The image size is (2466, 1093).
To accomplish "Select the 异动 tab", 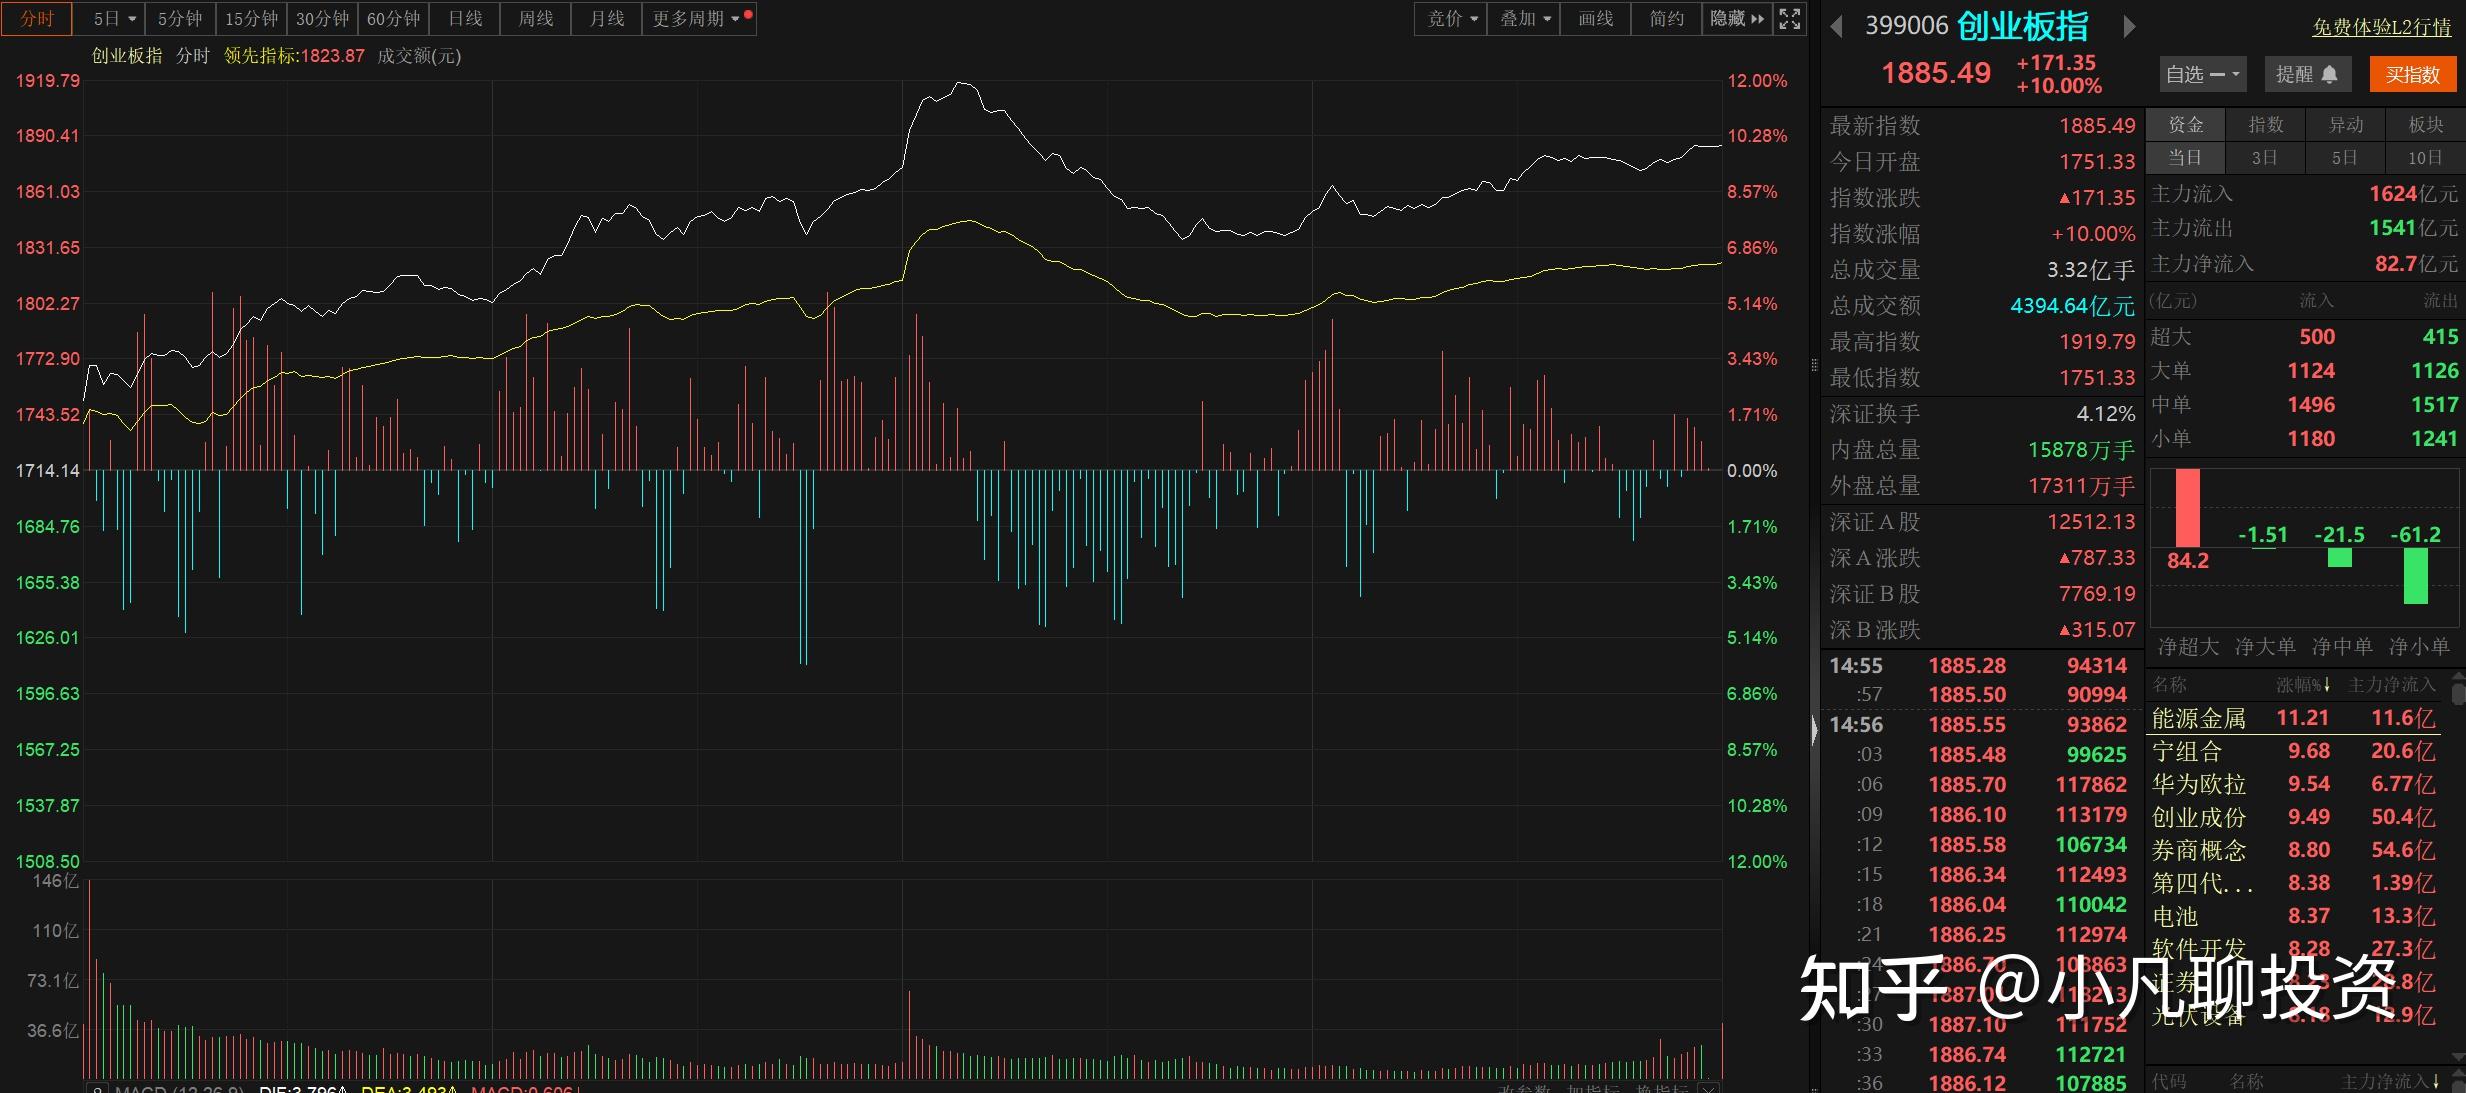I will (2345, 125).
